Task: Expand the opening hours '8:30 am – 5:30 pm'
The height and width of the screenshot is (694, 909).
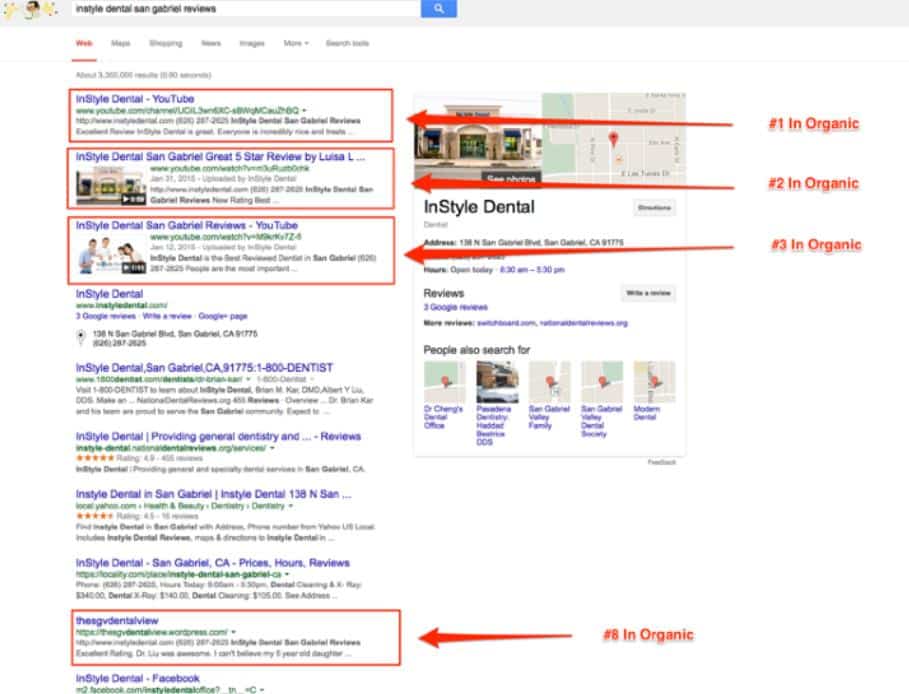Action: (x=532, y=270)
